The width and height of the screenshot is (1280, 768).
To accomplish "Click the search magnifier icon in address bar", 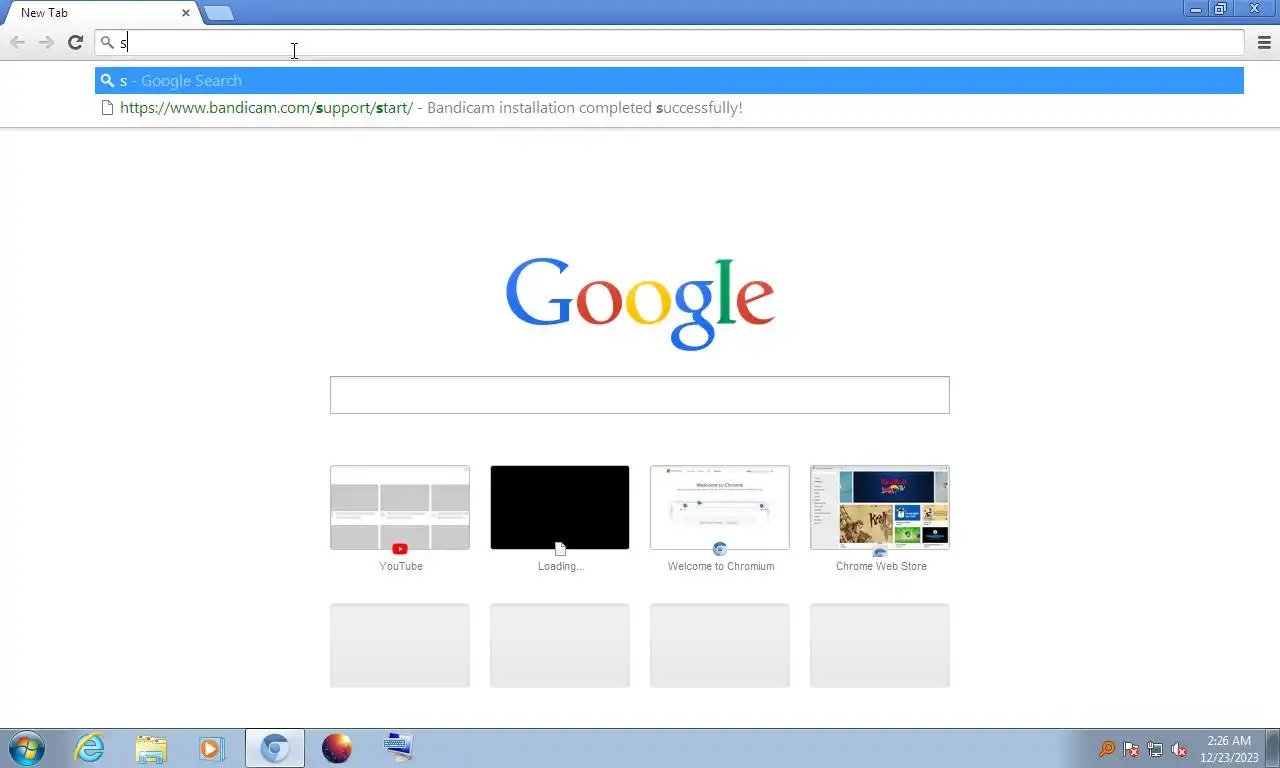I will pyautogui.click(x=107, y=42).
